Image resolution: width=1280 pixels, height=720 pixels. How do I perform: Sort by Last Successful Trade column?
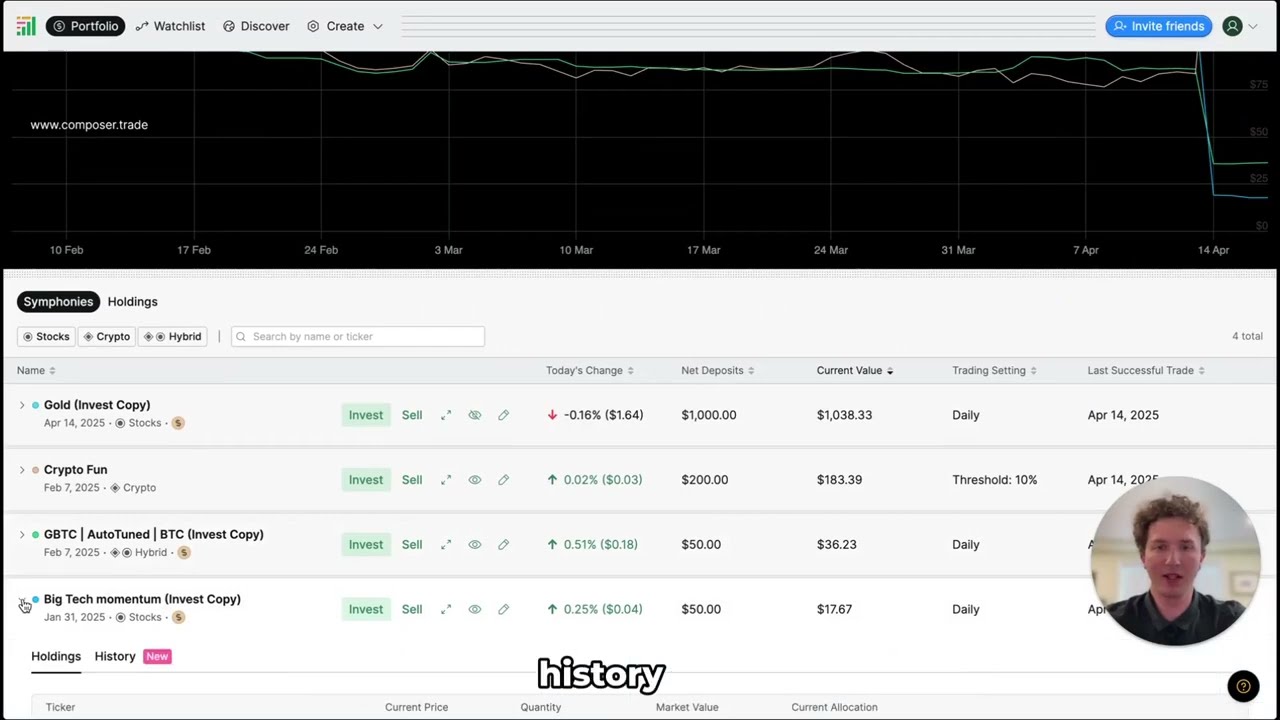(1201, 371)
